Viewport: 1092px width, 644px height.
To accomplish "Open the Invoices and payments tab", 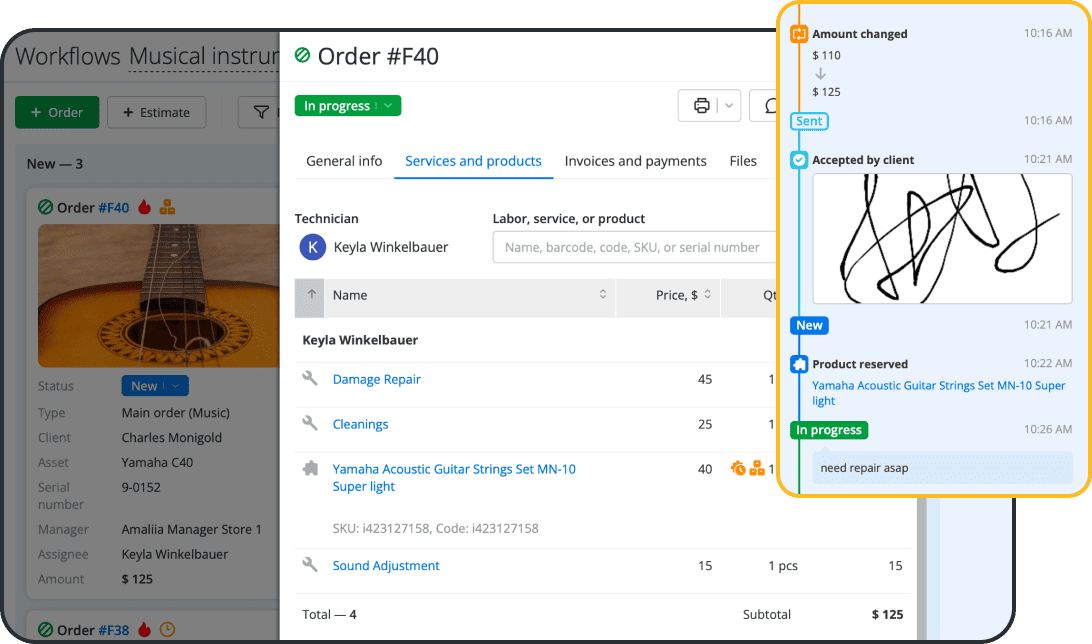I will (635, 161).
